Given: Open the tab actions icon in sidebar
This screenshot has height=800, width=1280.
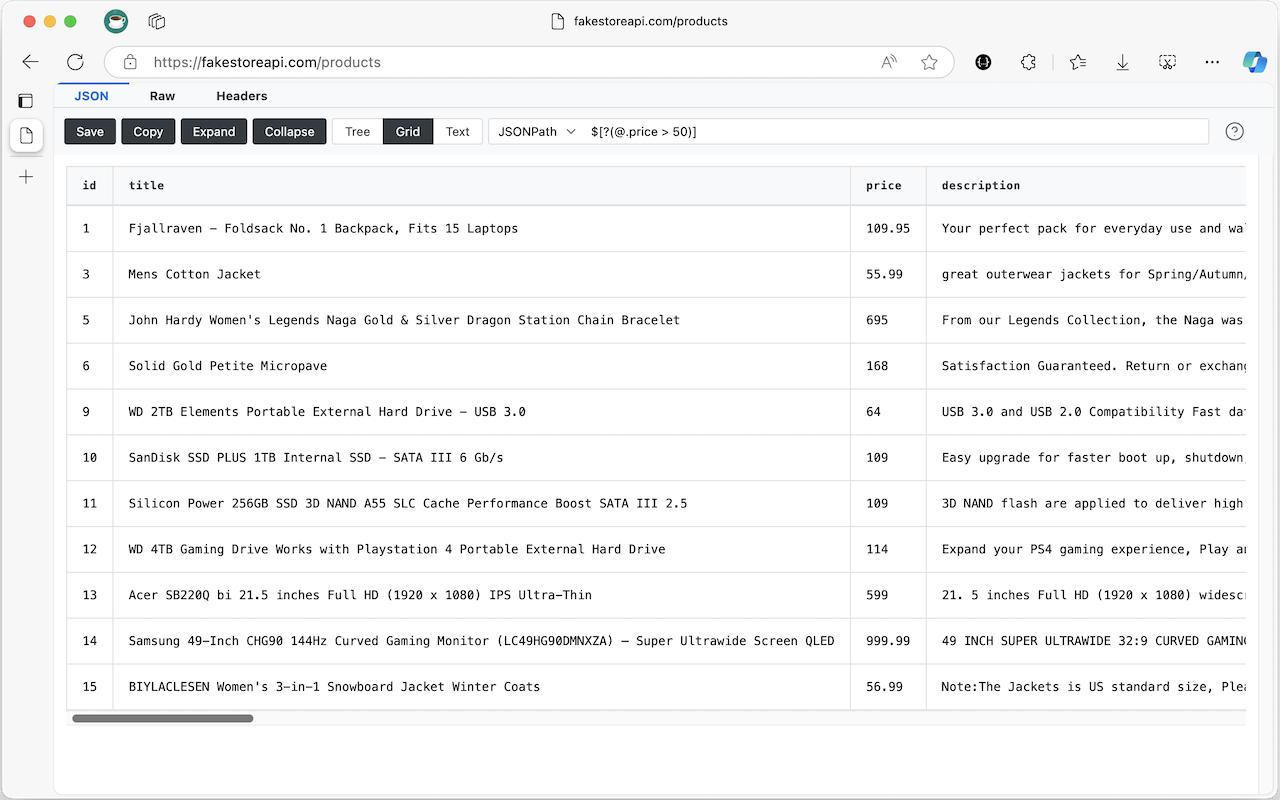Looking at the screenshot, I should 26,100.
